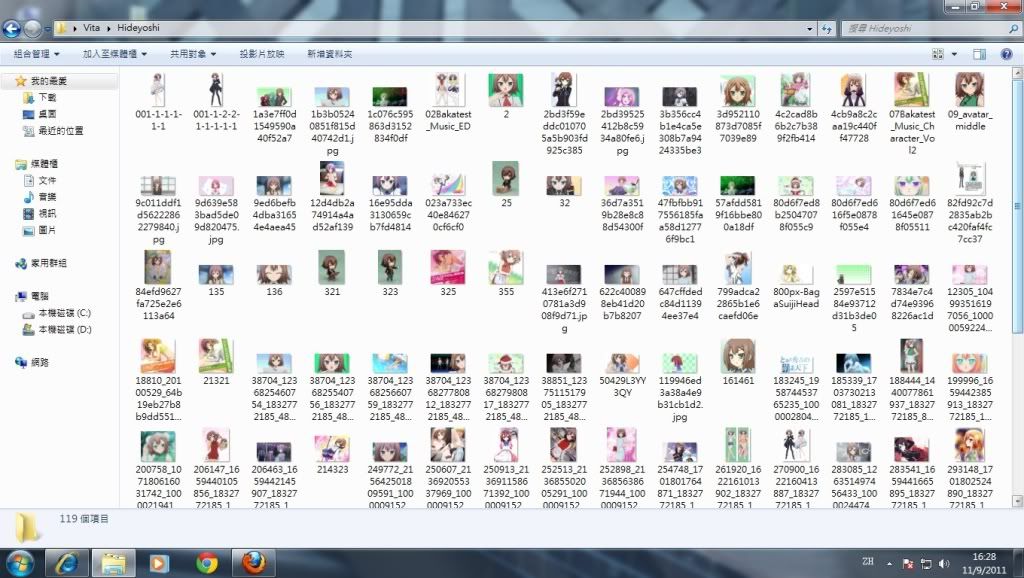Show hidden tray icons arrow

[x=889, y=563]
